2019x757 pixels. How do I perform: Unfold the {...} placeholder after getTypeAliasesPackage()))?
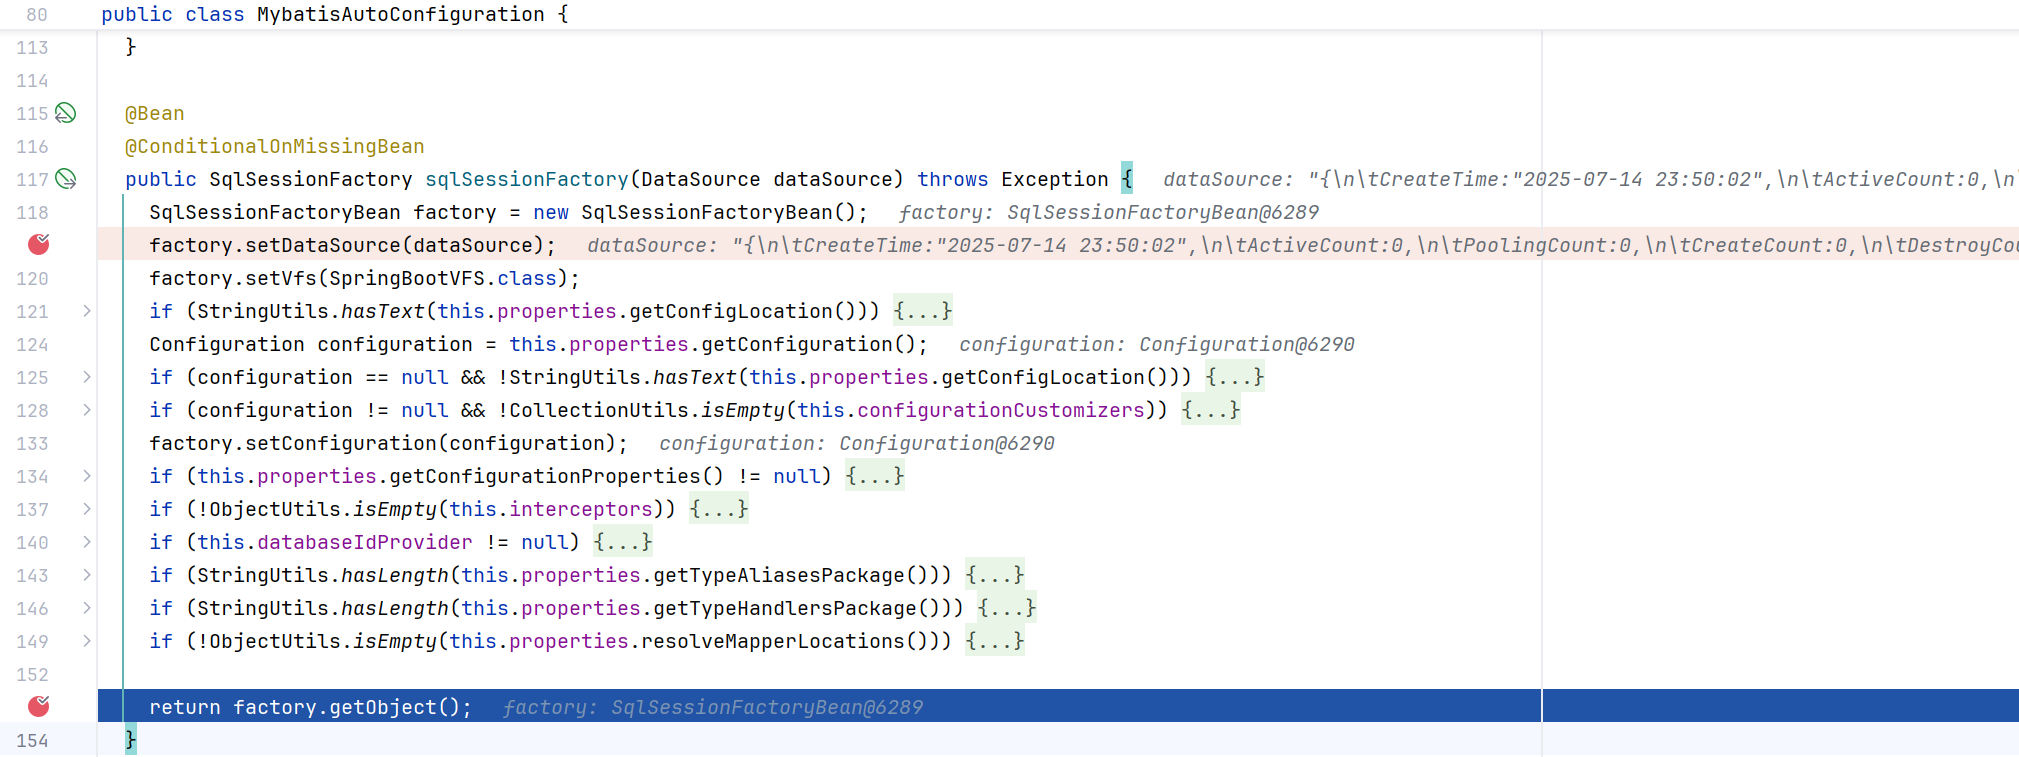point(994,575)
